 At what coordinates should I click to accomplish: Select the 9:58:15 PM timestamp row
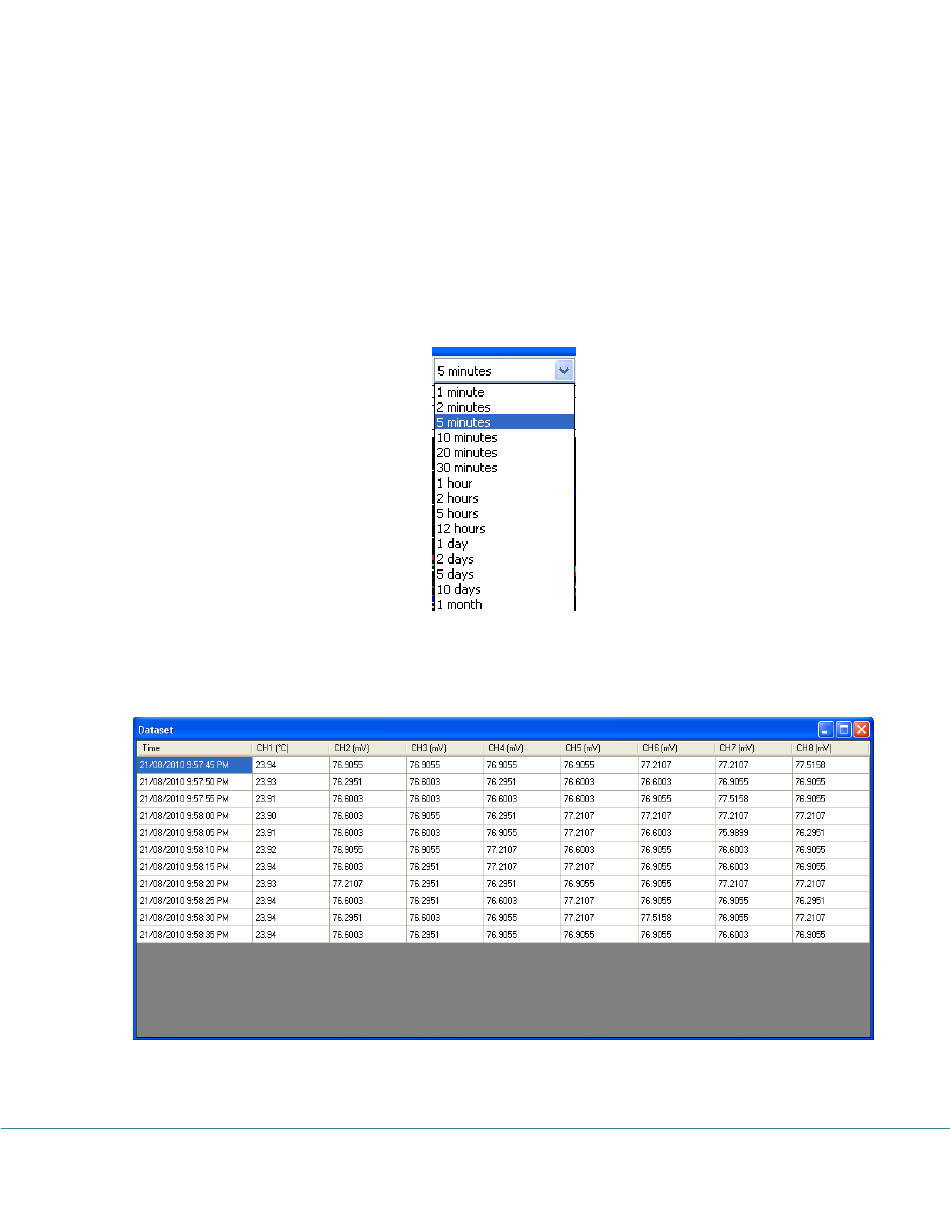click(194, 866)
